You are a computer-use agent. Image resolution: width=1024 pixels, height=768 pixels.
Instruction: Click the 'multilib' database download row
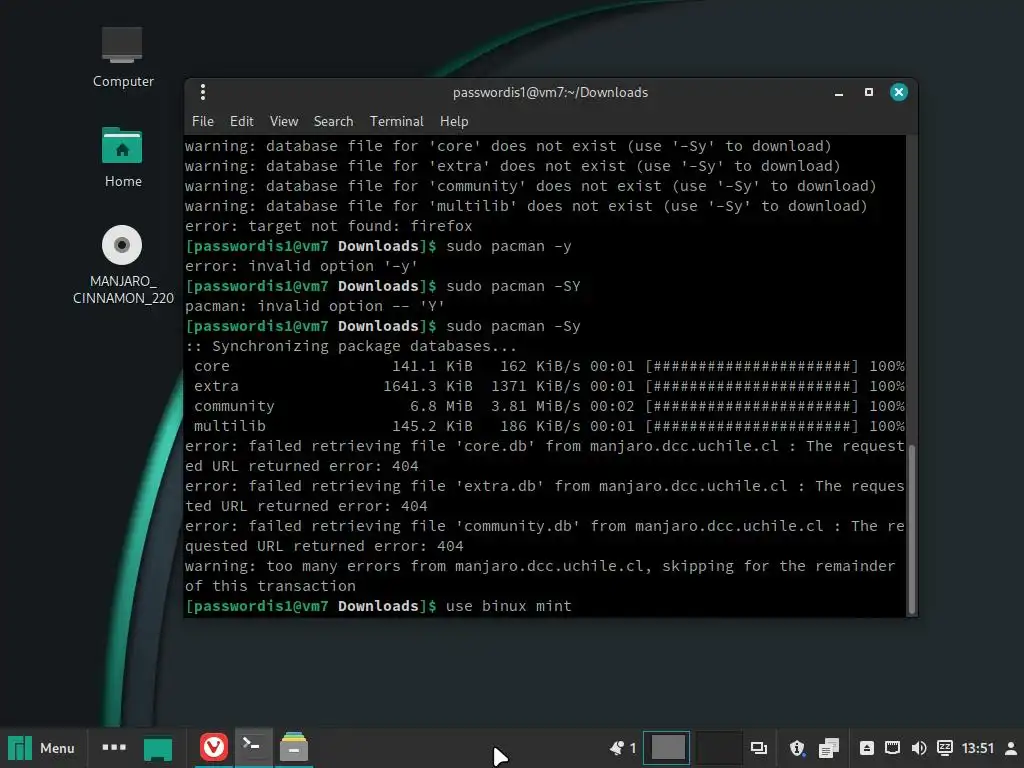(549, 426)
